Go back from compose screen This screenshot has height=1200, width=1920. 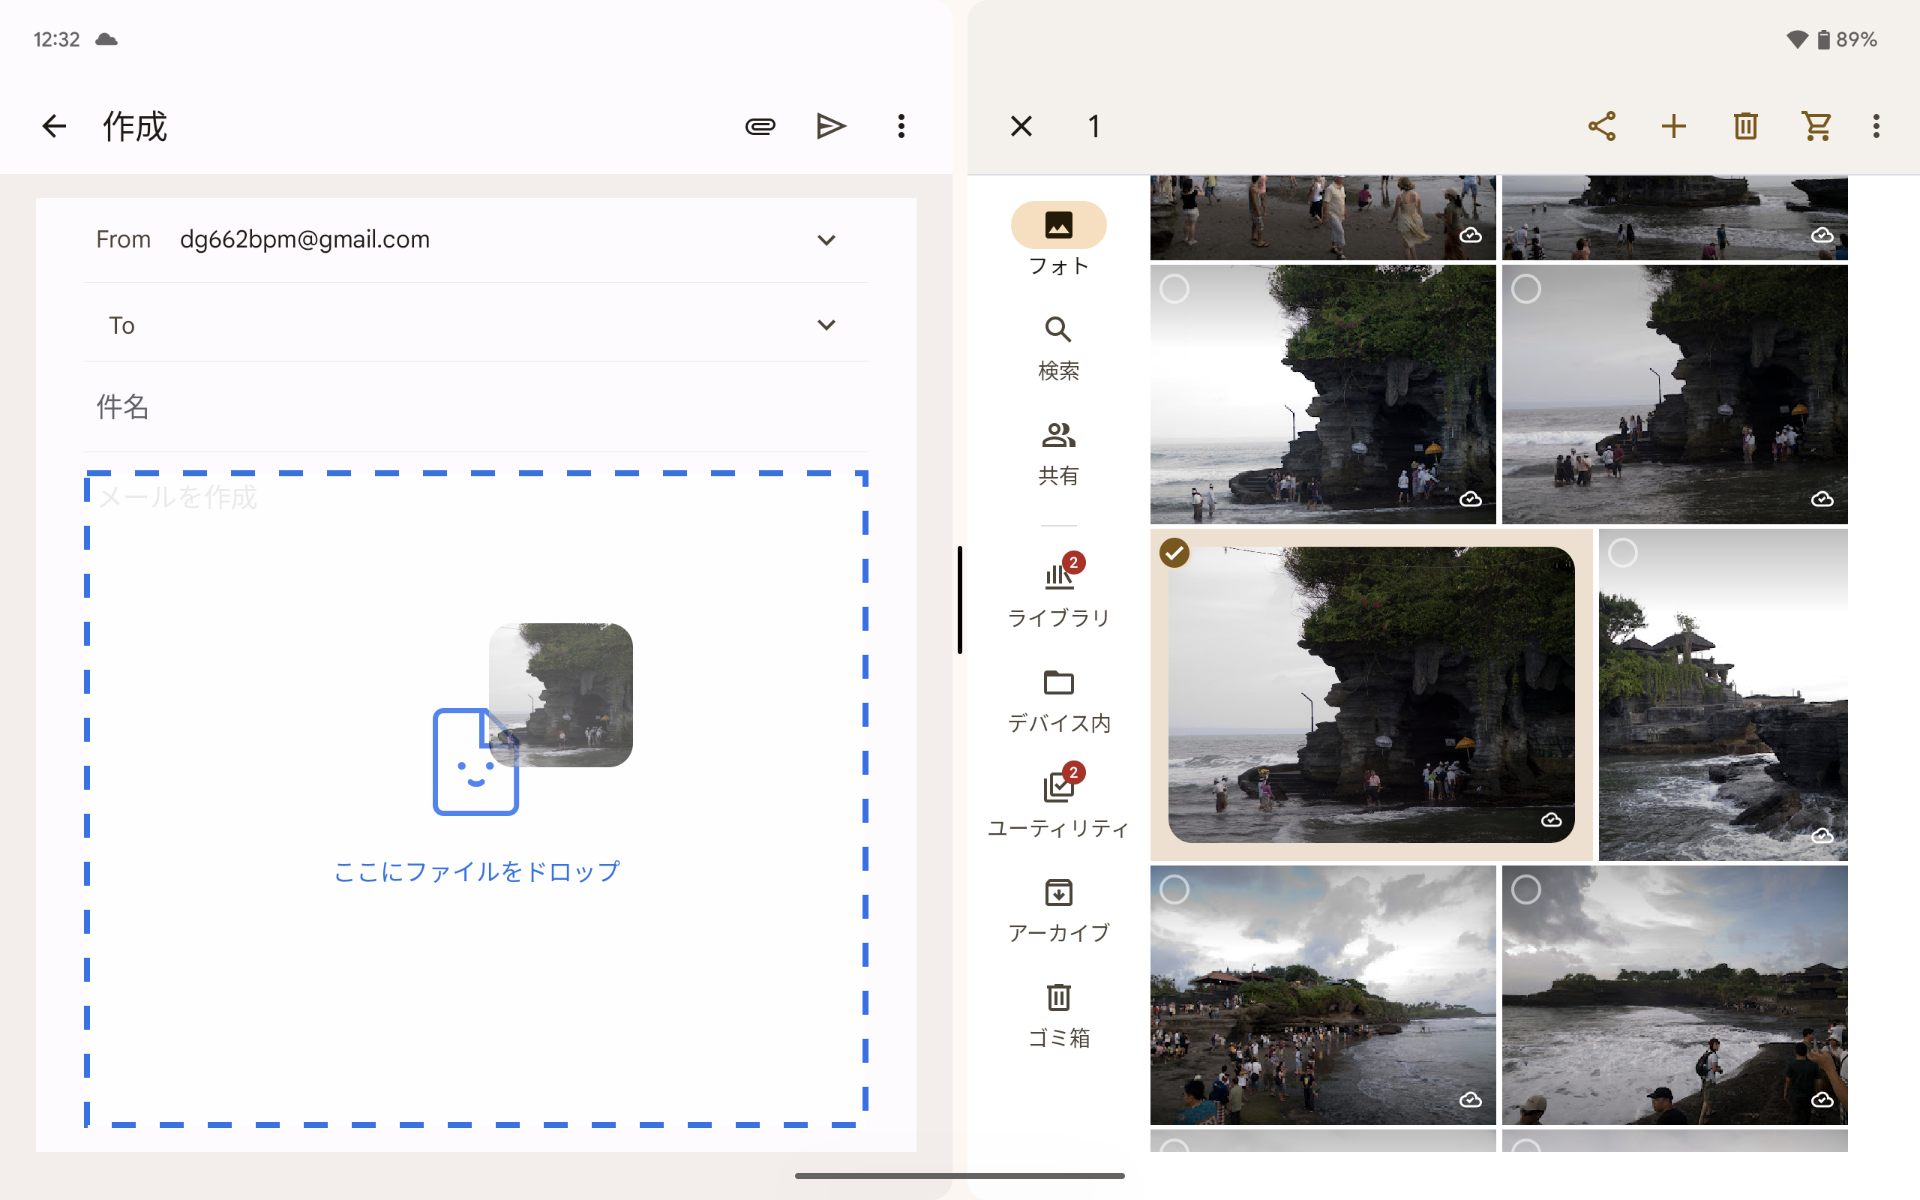pos(54,126)
